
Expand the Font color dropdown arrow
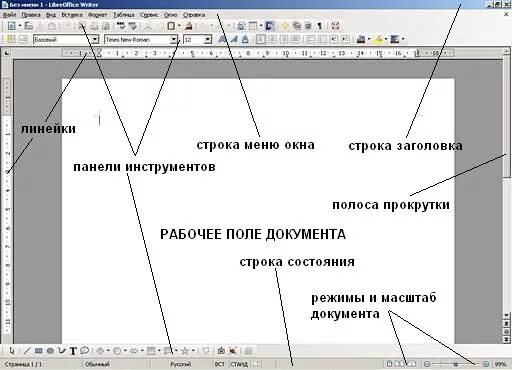[369, 39]
